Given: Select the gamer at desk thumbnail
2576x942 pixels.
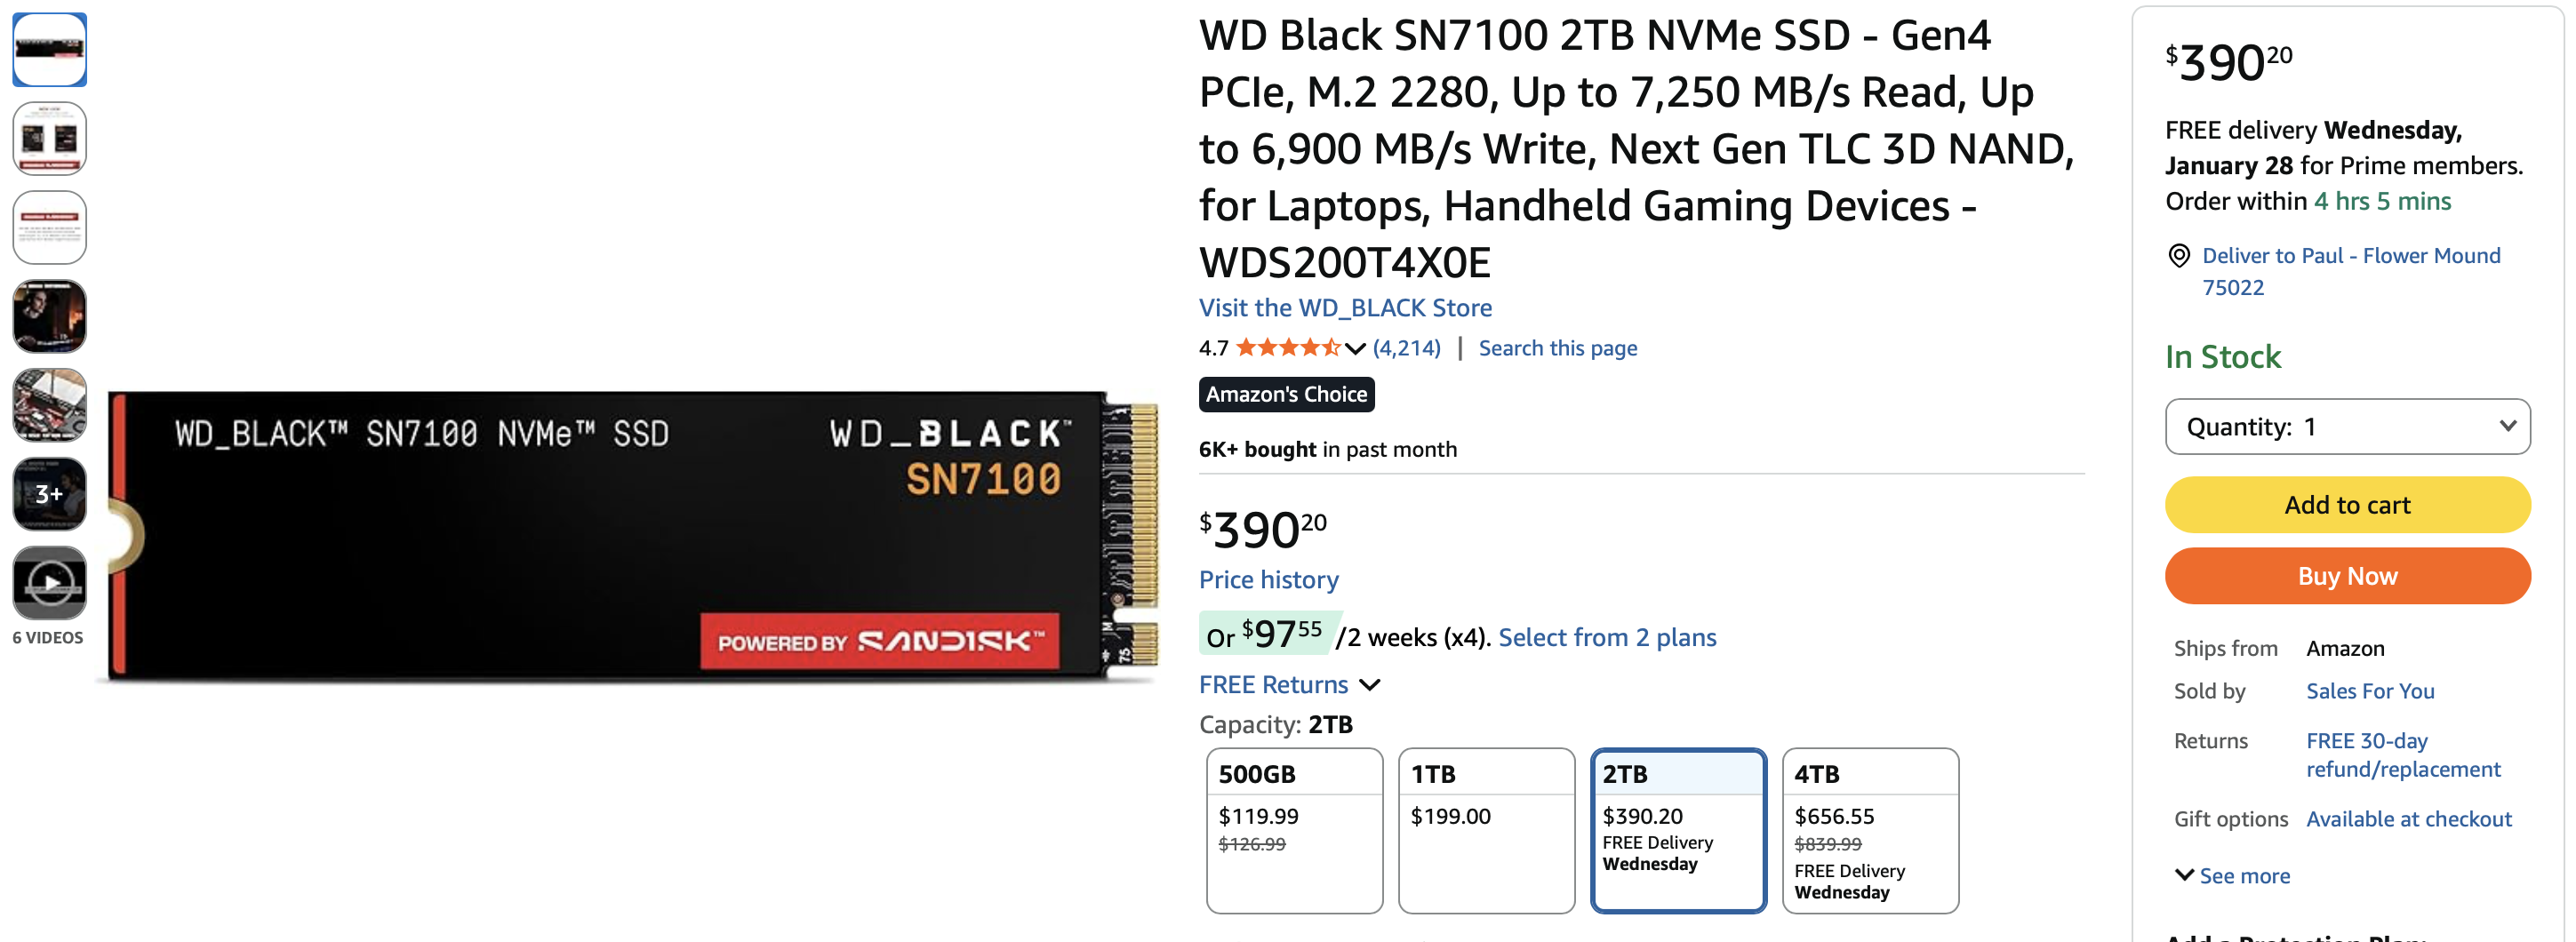Looking at the screenshot, I should click(49, 316).
